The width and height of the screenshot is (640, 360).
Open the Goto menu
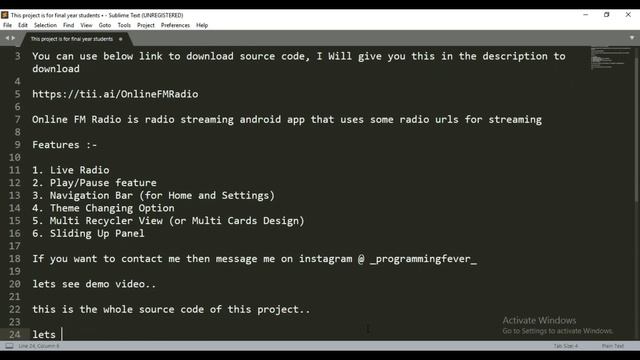coord(105,25)
